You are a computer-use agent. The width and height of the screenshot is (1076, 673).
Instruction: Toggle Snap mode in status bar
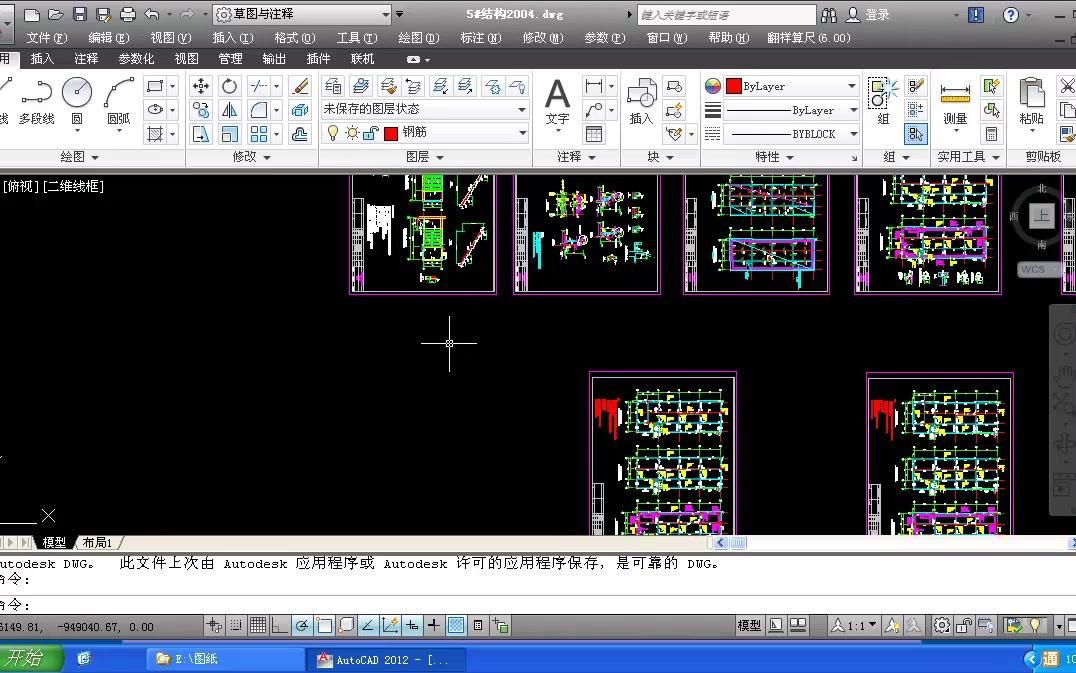[x=235, y=625]
